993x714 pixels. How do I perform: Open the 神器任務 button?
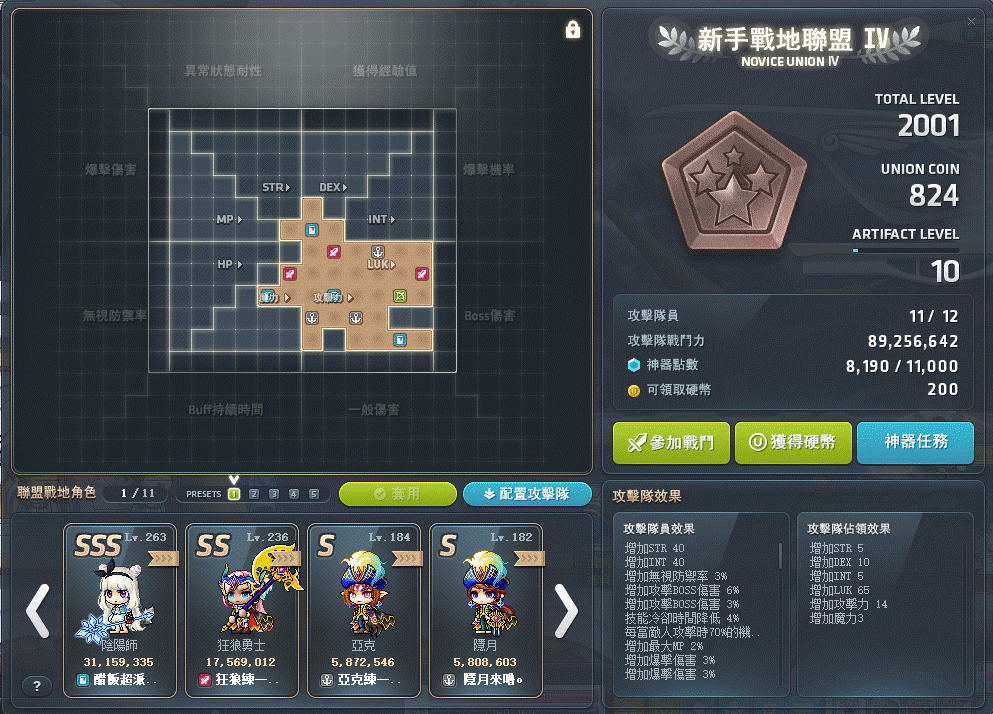click(915, 442)
